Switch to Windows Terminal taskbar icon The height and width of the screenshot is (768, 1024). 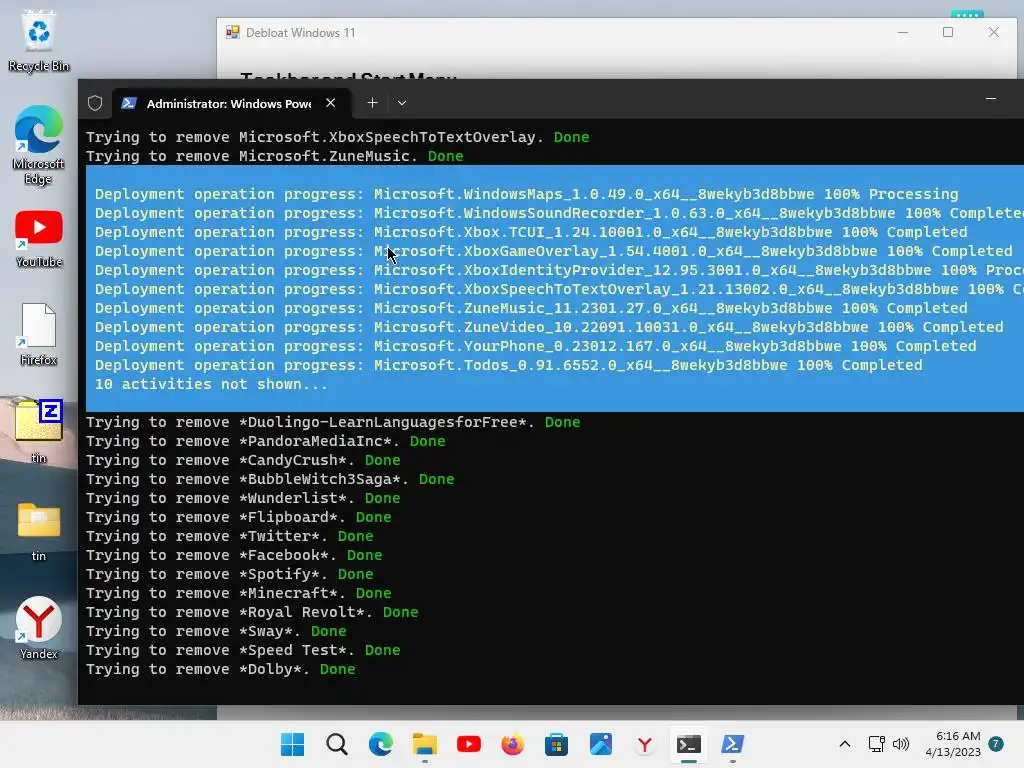(688, 744)
